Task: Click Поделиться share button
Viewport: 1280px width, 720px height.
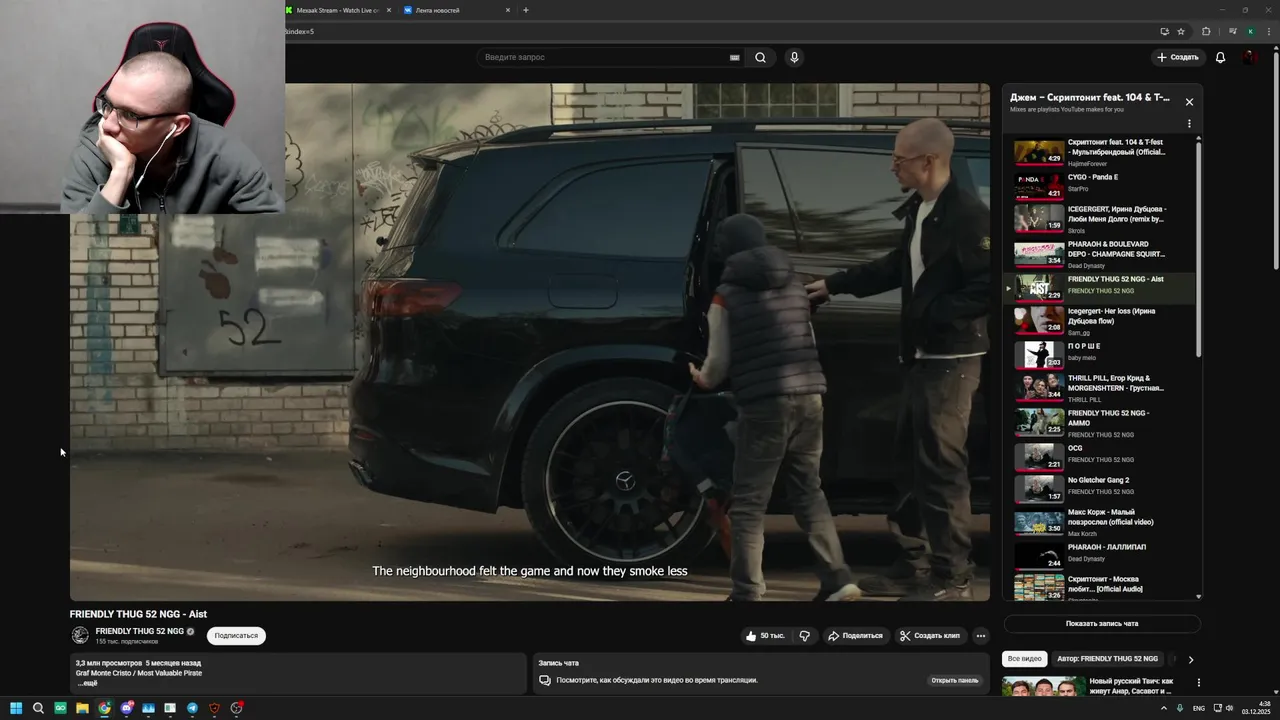Action: [x=855, y=636]
